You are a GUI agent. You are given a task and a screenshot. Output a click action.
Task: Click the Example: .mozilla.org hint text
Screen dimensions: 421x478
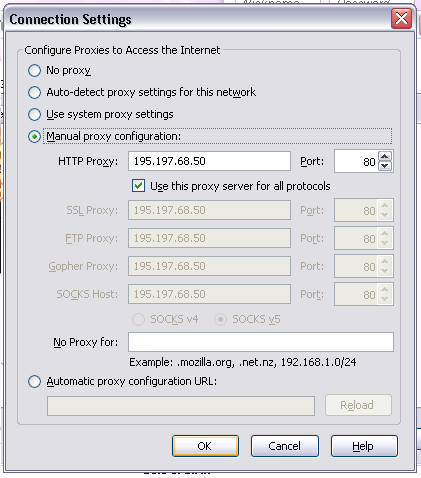point(243,362)
